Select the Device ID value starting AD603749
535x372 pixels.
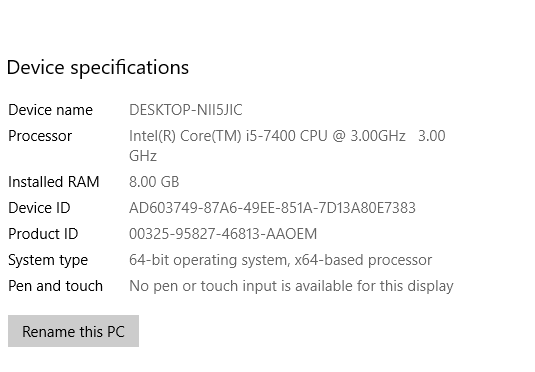(272, 208)
